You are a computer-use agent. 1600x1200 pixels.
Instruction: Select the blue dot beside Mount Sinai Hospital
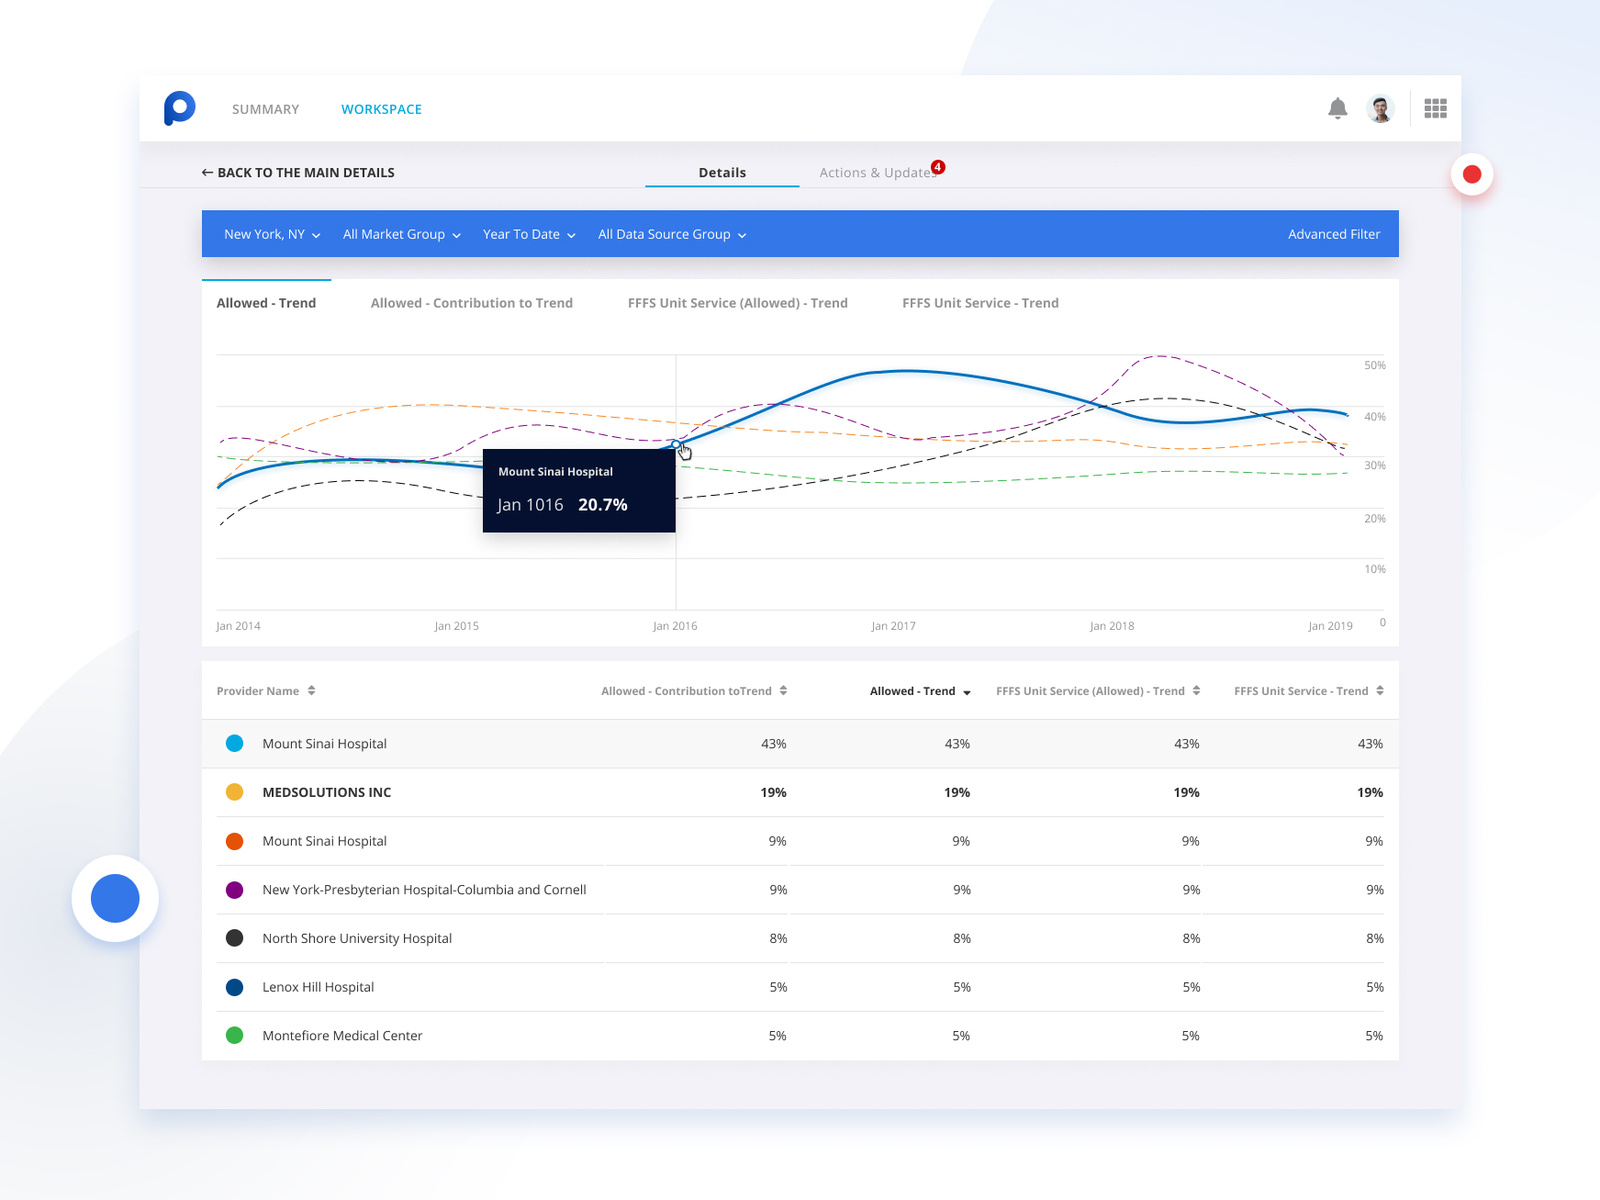tap(234, 743)
